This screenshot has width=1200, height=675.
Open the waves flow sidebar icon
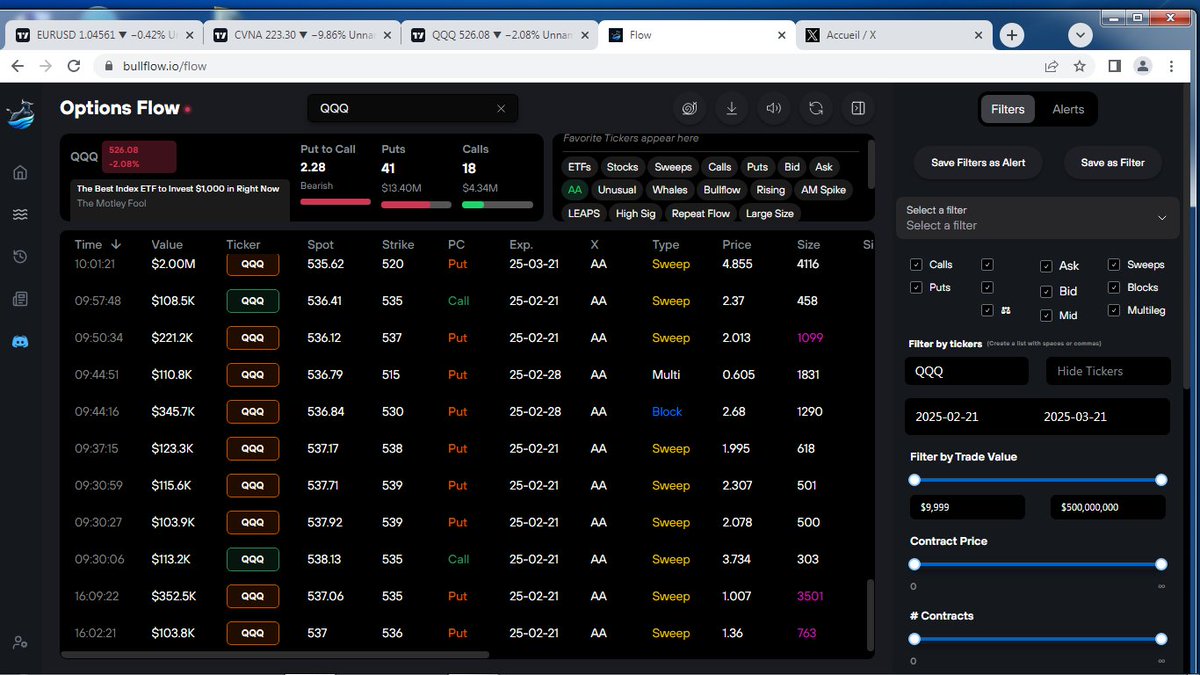(20, 215)
